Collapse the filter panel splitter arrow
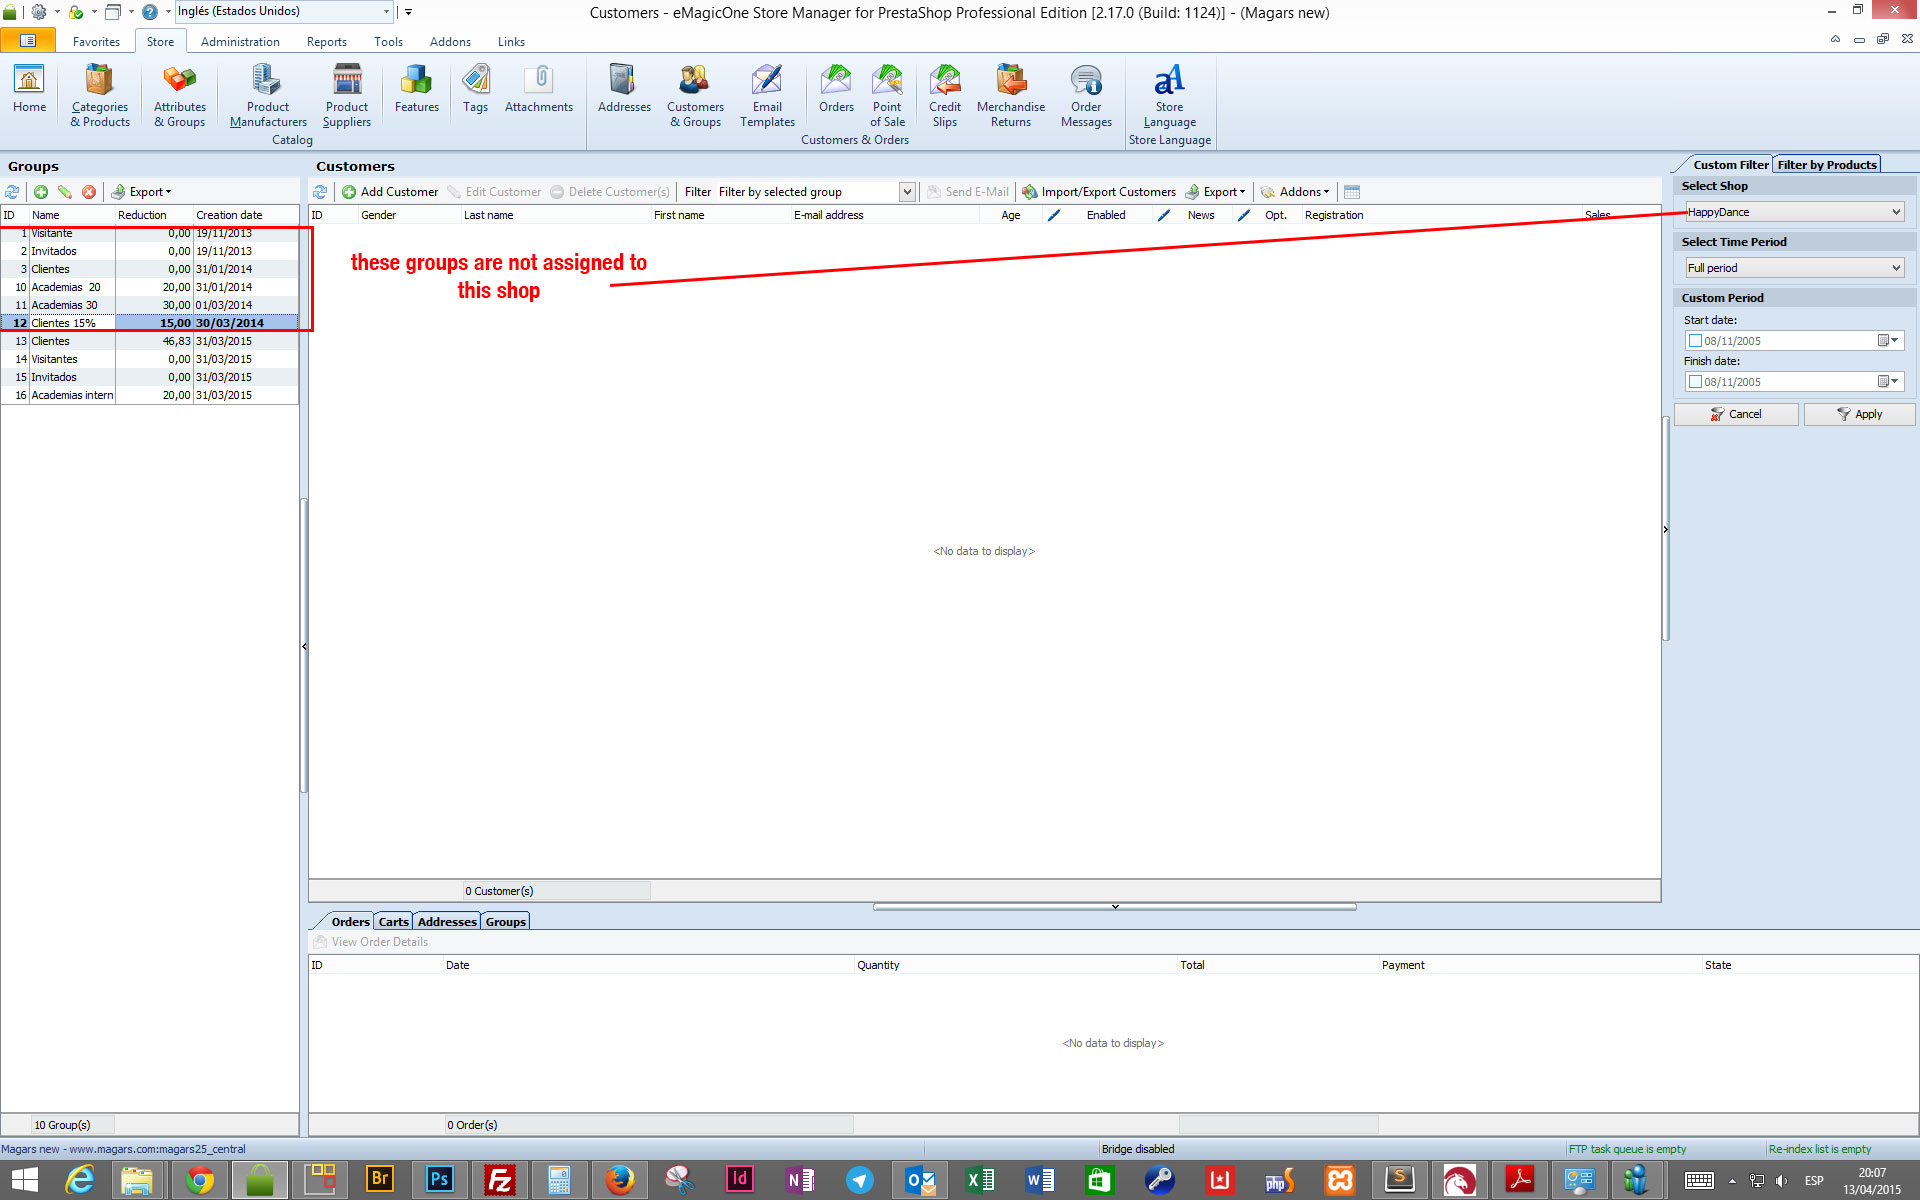Screen dimensions: 1920x1200 click(1665, 529)
